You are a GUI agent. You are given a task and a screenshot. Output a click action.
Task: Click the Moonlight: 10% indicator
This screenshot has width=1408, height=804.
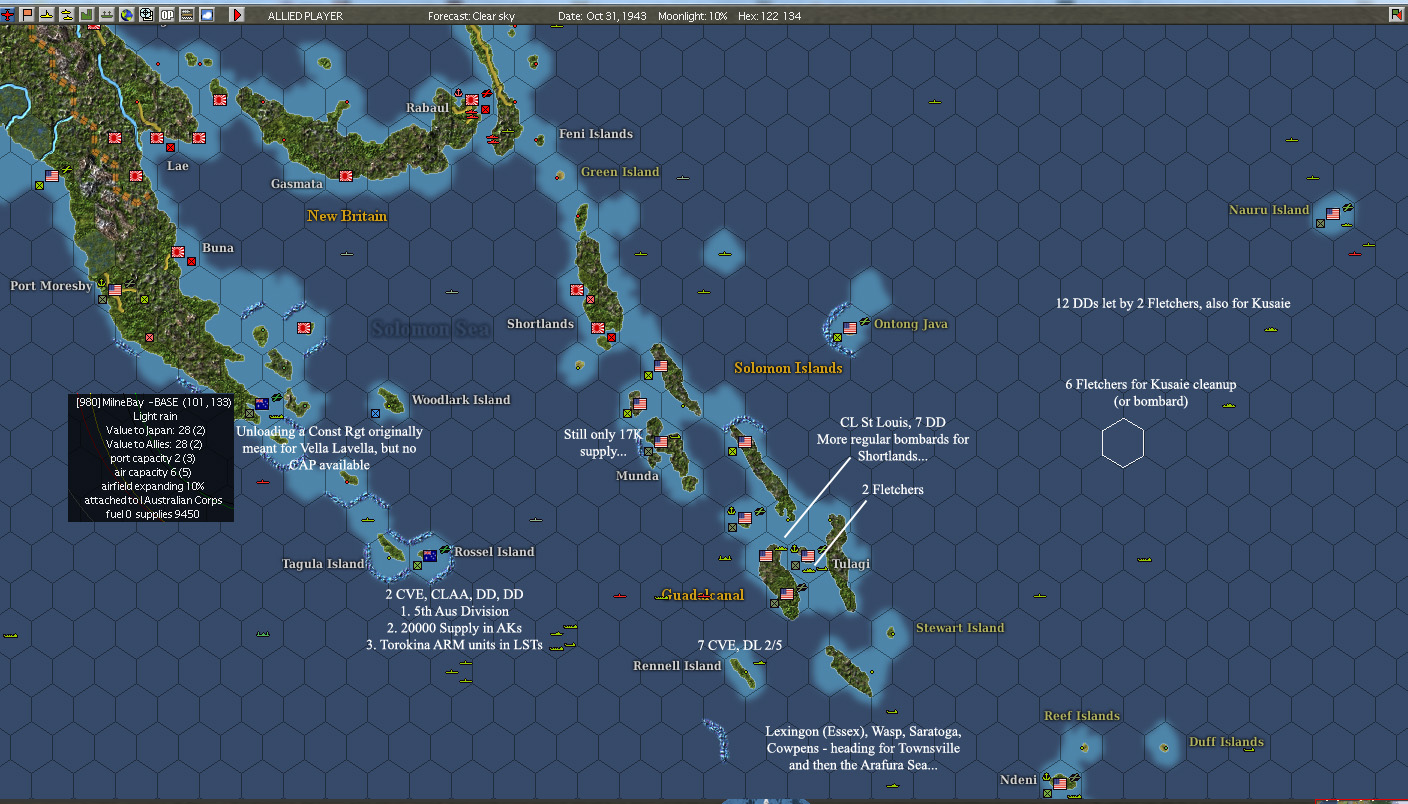(x=693, y=16)
